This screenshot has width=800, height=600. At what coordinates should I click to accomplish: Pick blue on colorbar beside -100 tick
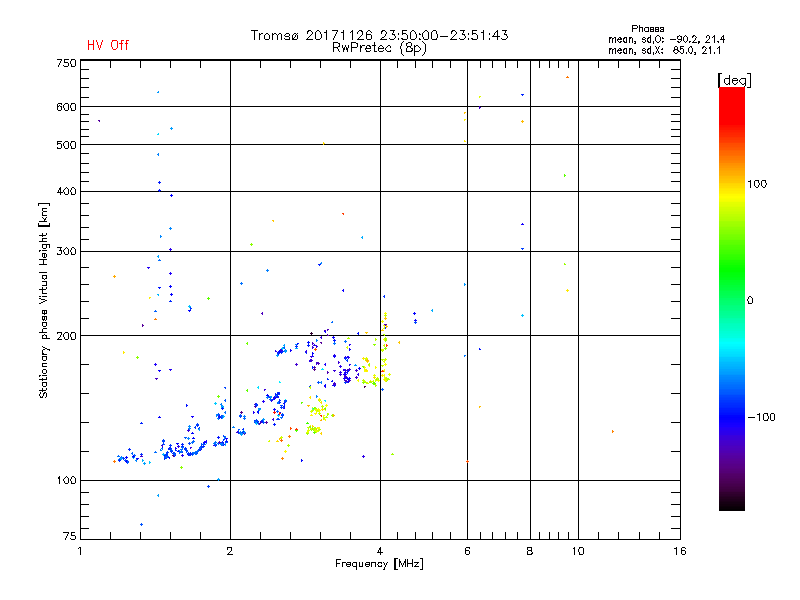click(731, 416)
